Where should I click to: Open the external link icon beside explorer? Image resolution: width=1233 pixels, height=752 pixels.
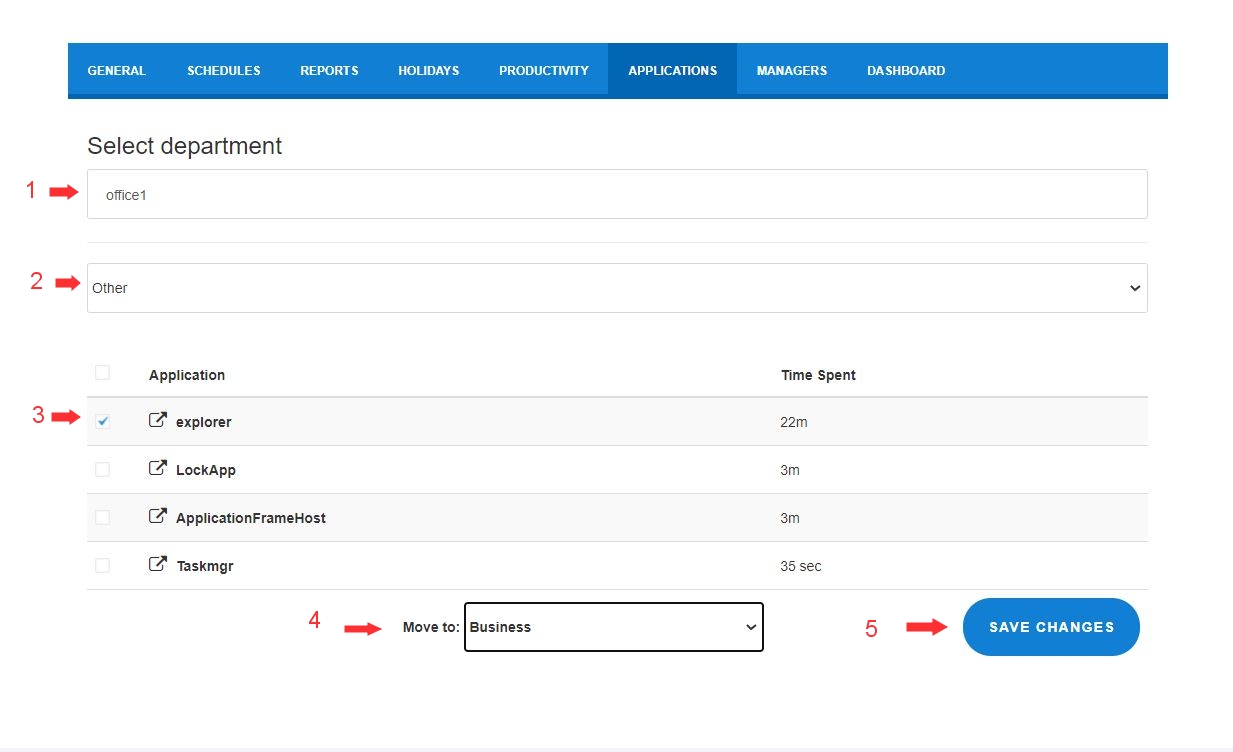pos(157,421)
